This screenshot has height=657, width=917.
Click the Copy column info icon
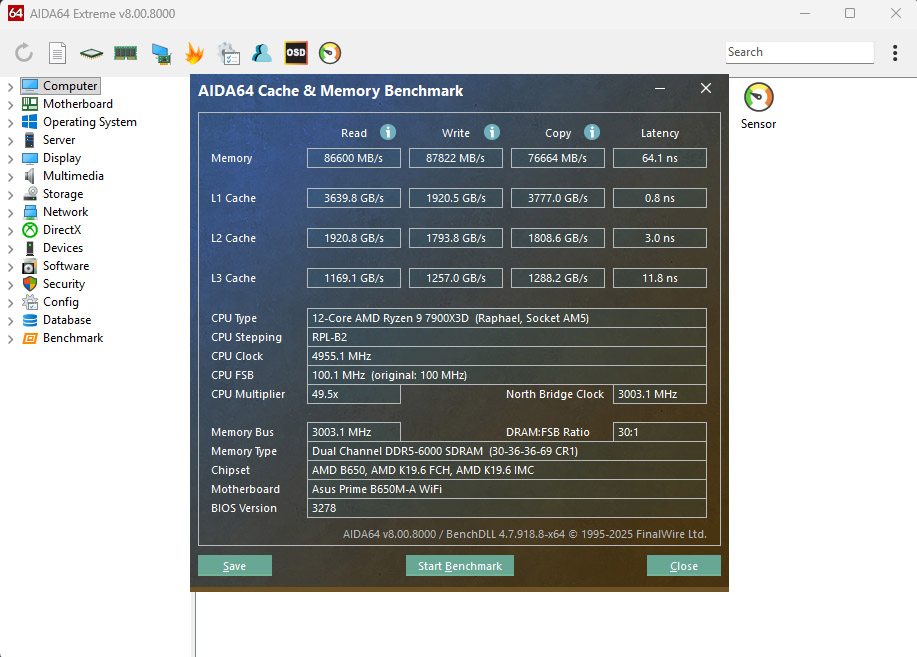[x=592, y=132]
